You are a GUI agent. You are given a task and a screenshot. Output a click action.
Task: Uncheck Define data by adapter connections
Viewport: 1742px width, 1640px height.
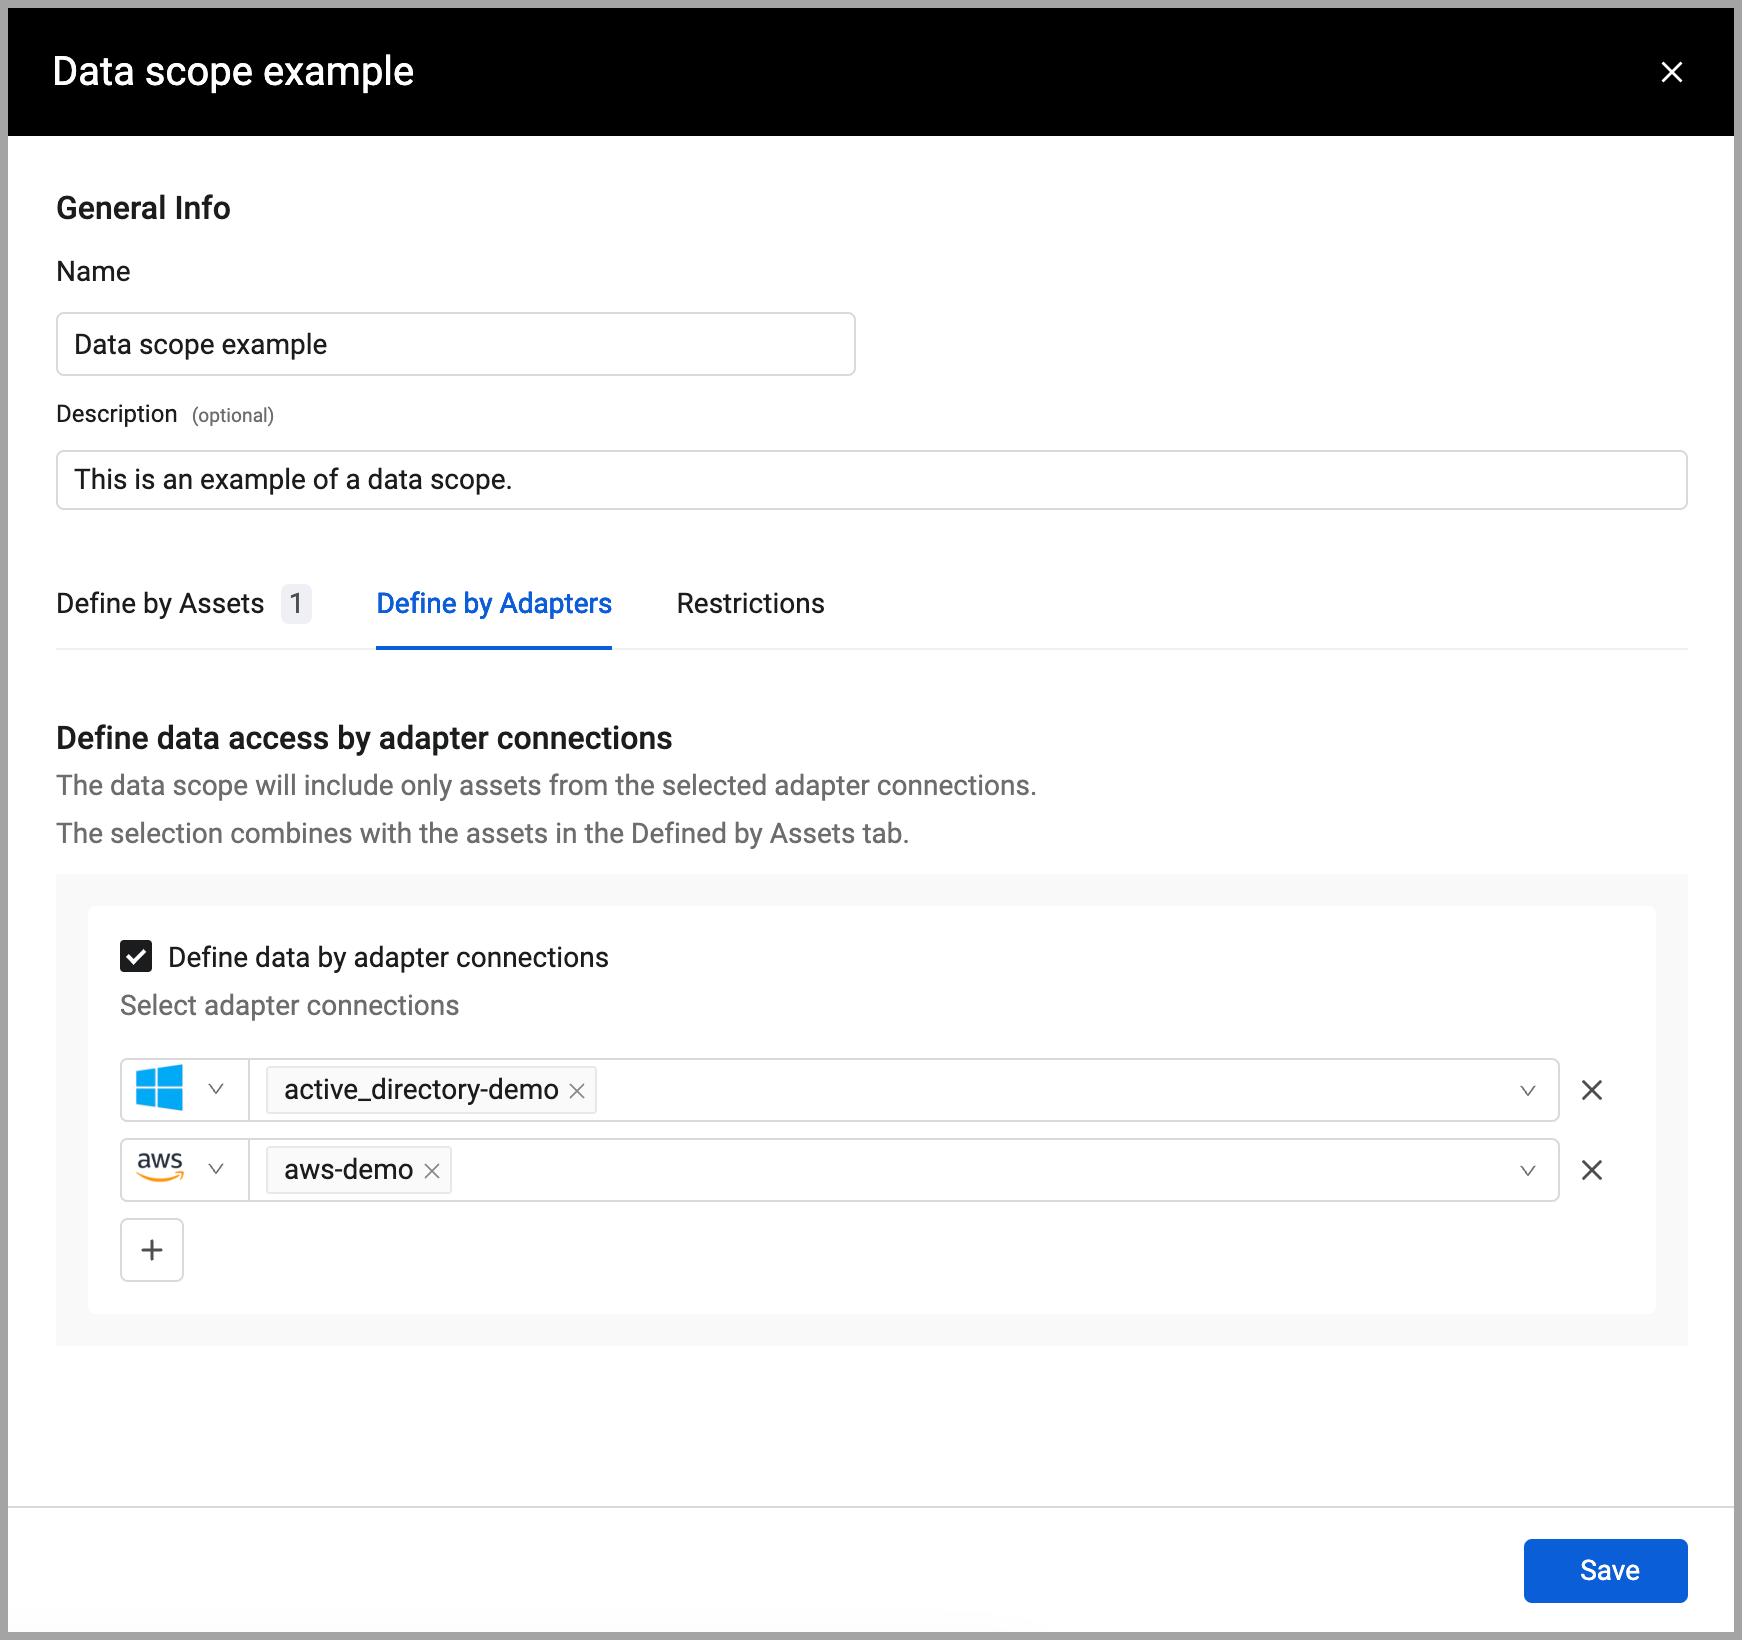pos(136,957)
